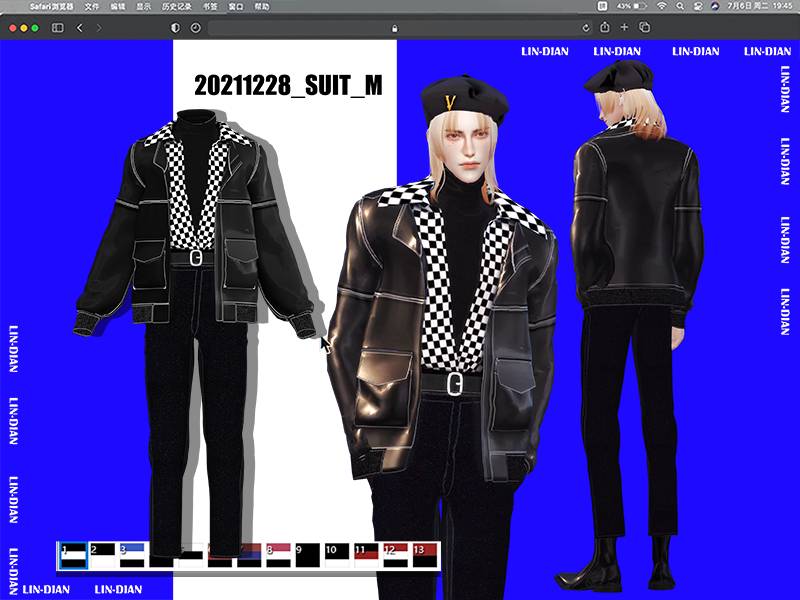Image resolution: width=800 pixels, height=600 pixels.
Task: Toggle the Safari sidebar
Action: (x=56, y=28)
